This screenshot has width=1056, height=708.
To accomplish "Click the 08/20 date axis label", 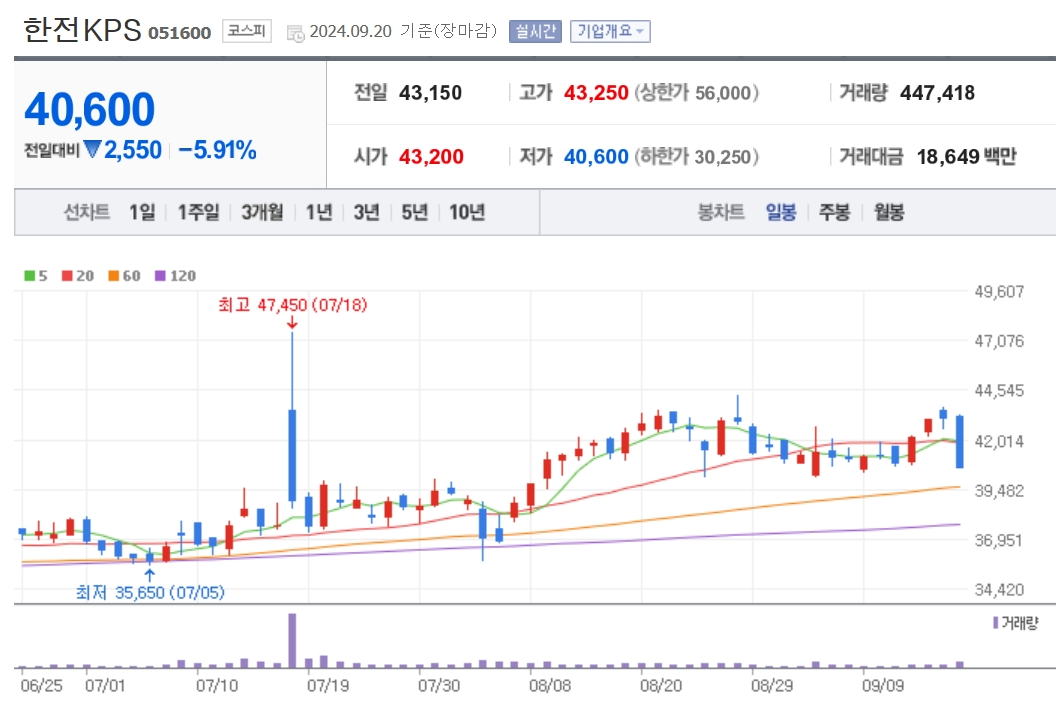I will [x=661, y=686].
